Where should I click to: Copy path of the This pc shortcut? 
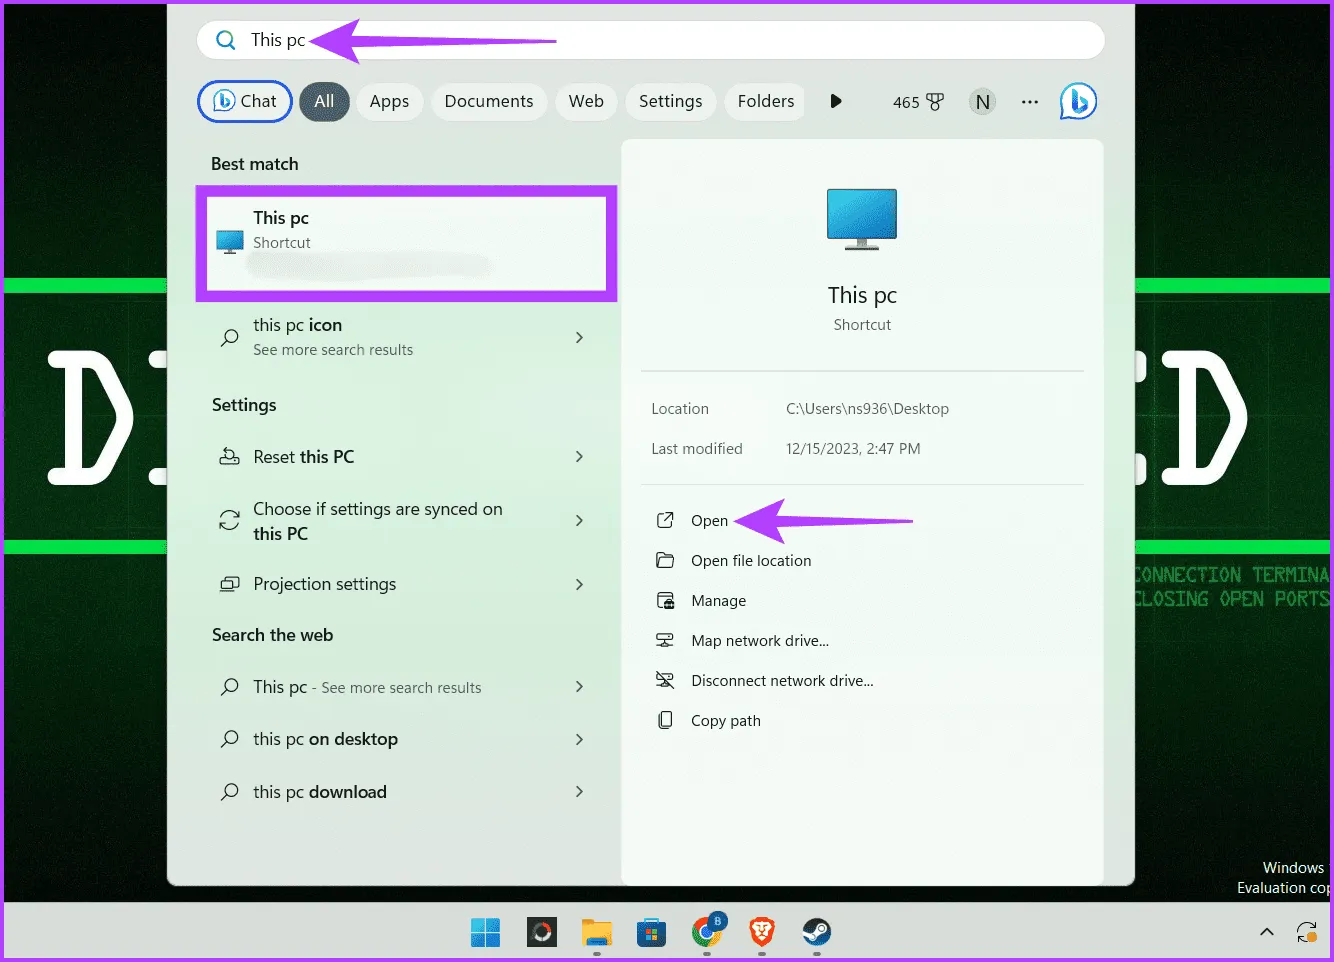tap(726, 720)
